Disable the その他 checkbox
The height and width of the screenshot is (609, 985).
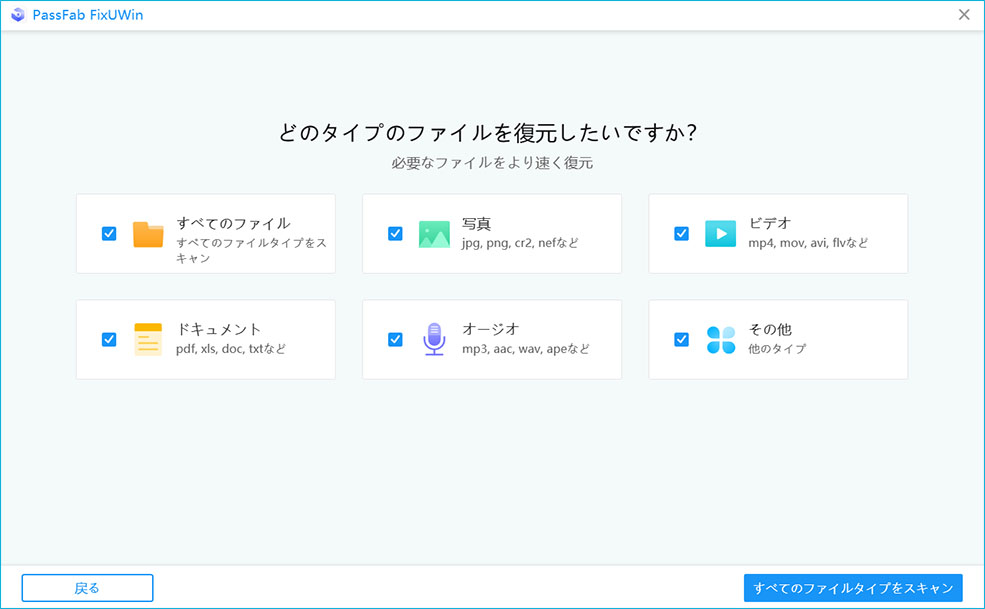pos(681,339)
